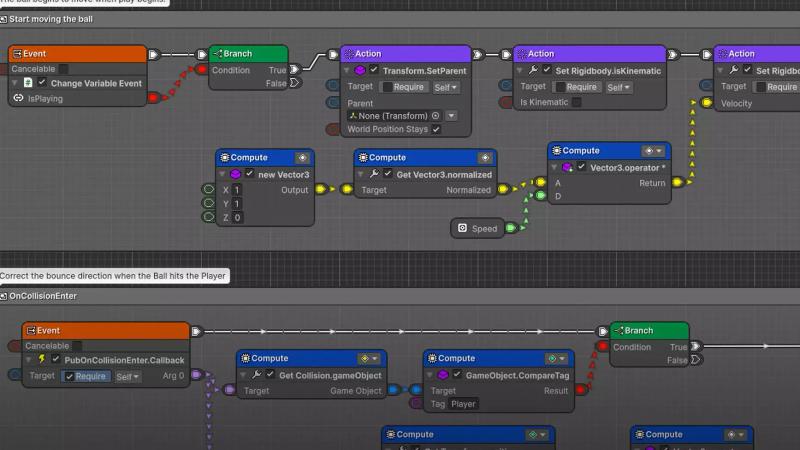Toggle the Change Variable Event checkbox
Image resolution: width=800 pixels, height=450 pixels.
(42, 83)
